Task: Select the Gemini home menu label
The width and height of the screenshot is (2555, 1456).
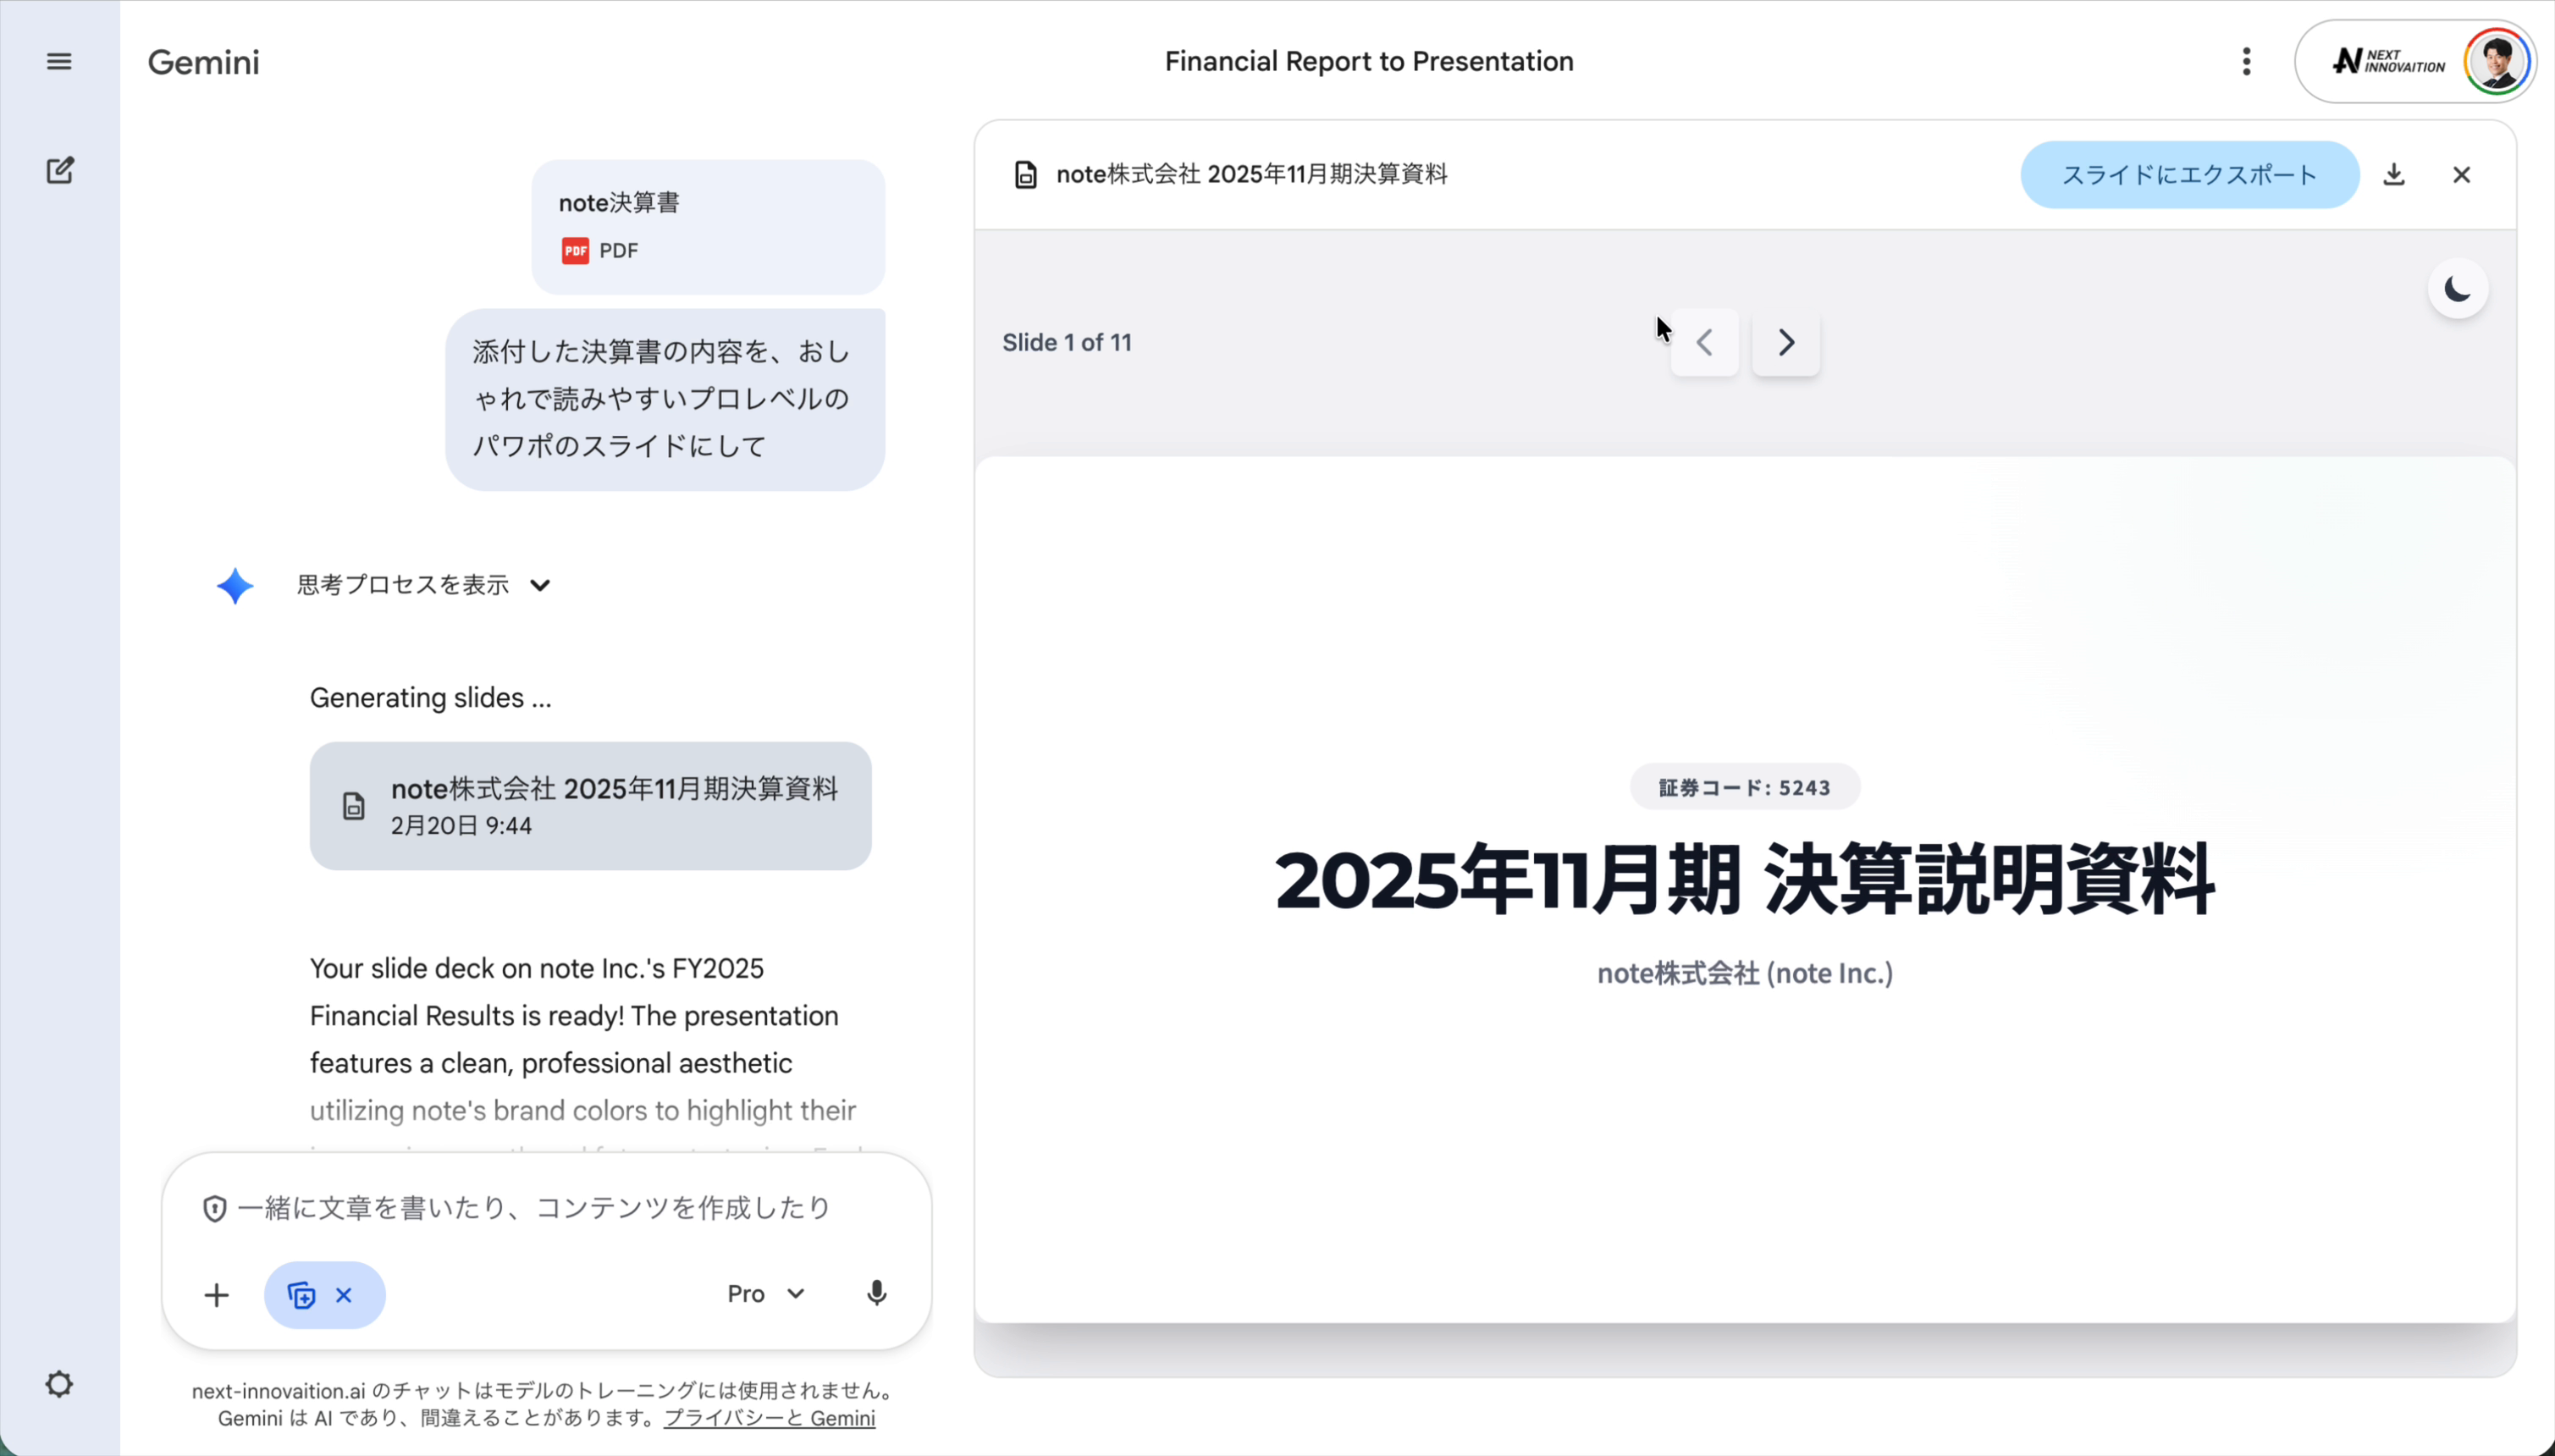Action: [203, 62]
